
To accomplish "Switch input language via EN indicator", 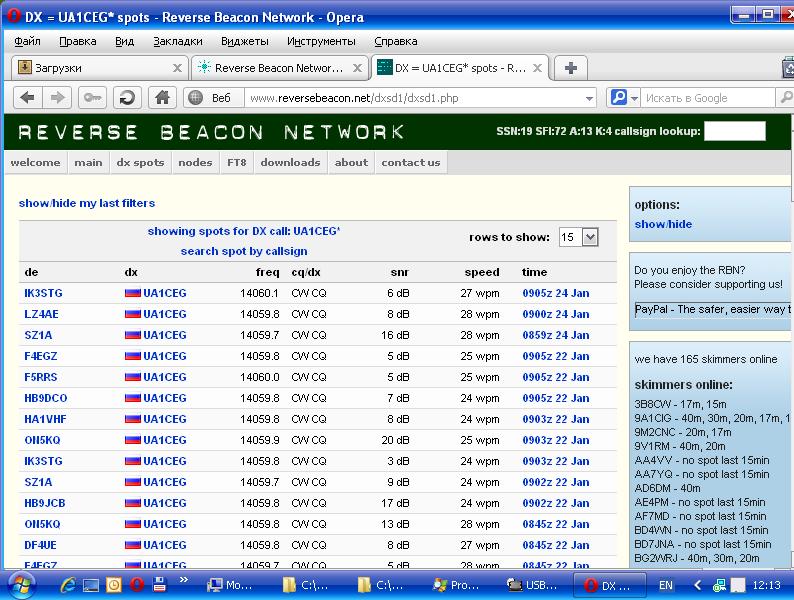I will 666,586.
